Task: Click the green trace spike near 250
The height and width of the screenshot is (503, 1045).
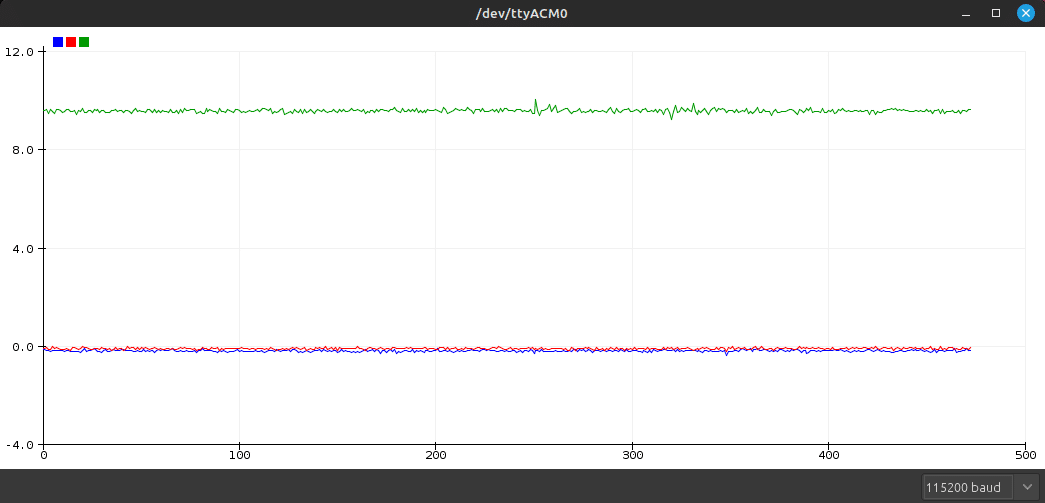Action: click(x=536, y=101)
